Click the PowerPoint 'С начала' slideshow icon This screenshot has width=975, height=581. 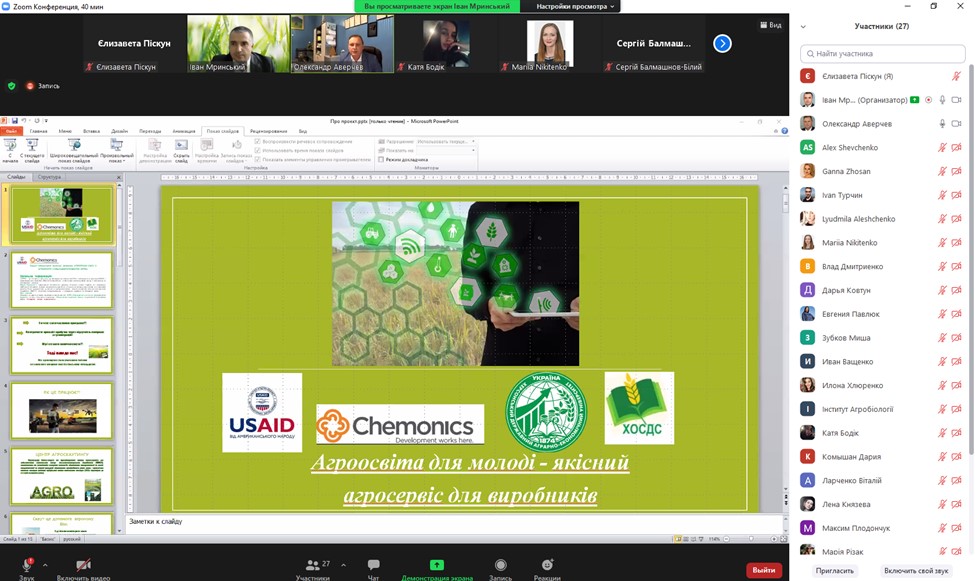tap(10, 146)
